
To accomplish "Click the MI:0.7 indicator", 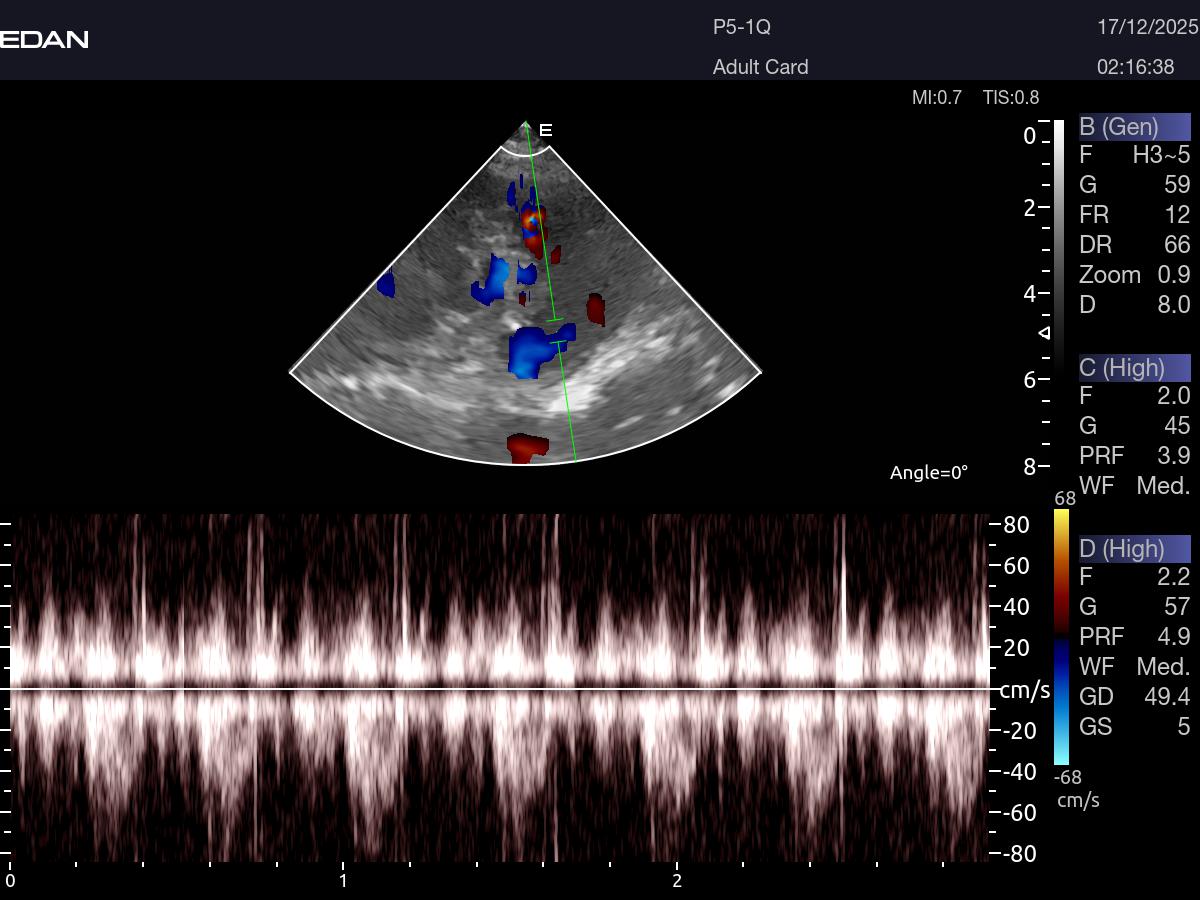I will (936, 97).
